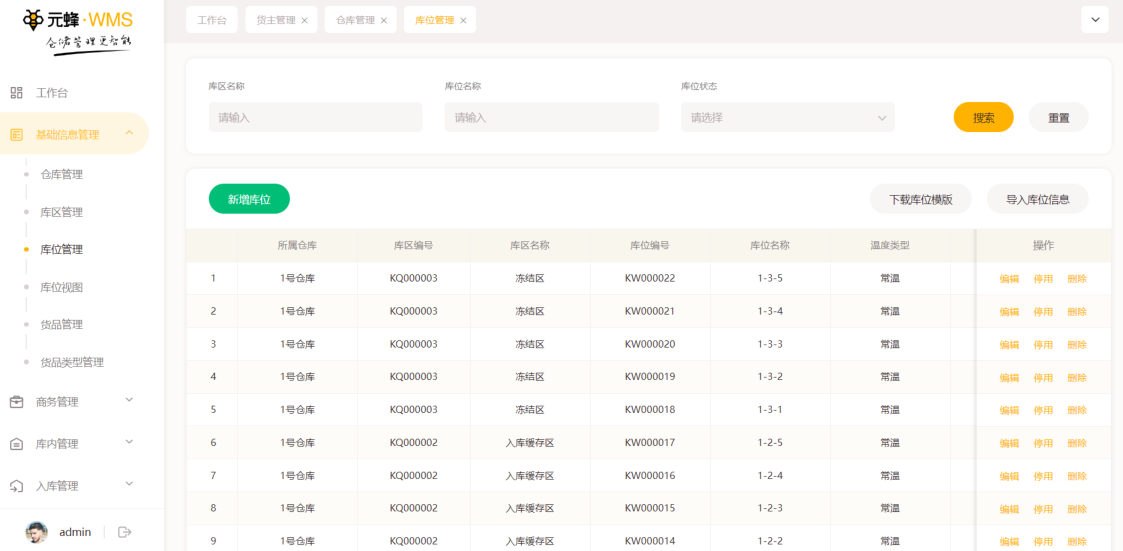1123x551 pixels.
Task: Close the 货主管理 tab
Action: tap(304, 21)
